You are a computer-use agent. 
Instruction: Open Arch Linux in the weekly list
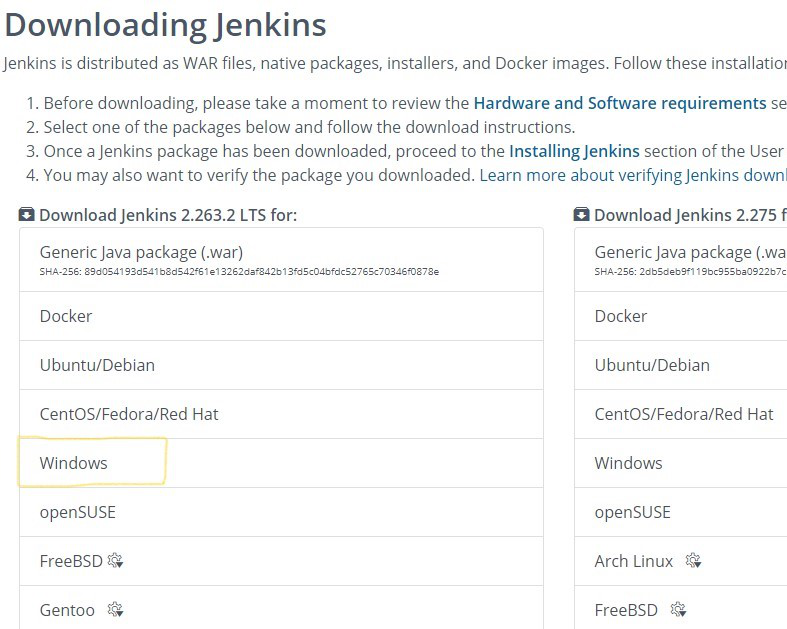[681, 561]
